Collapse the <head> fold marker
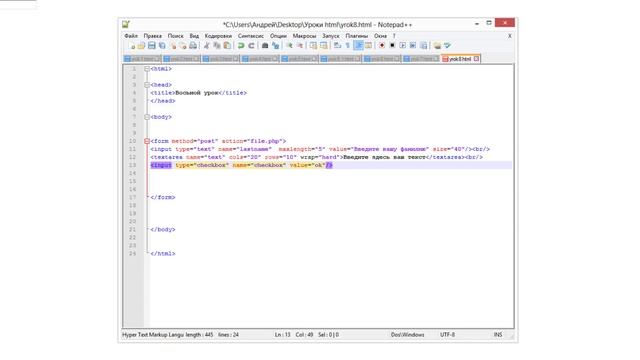Screen dimensions: 640x360 [x=147, y=85]
